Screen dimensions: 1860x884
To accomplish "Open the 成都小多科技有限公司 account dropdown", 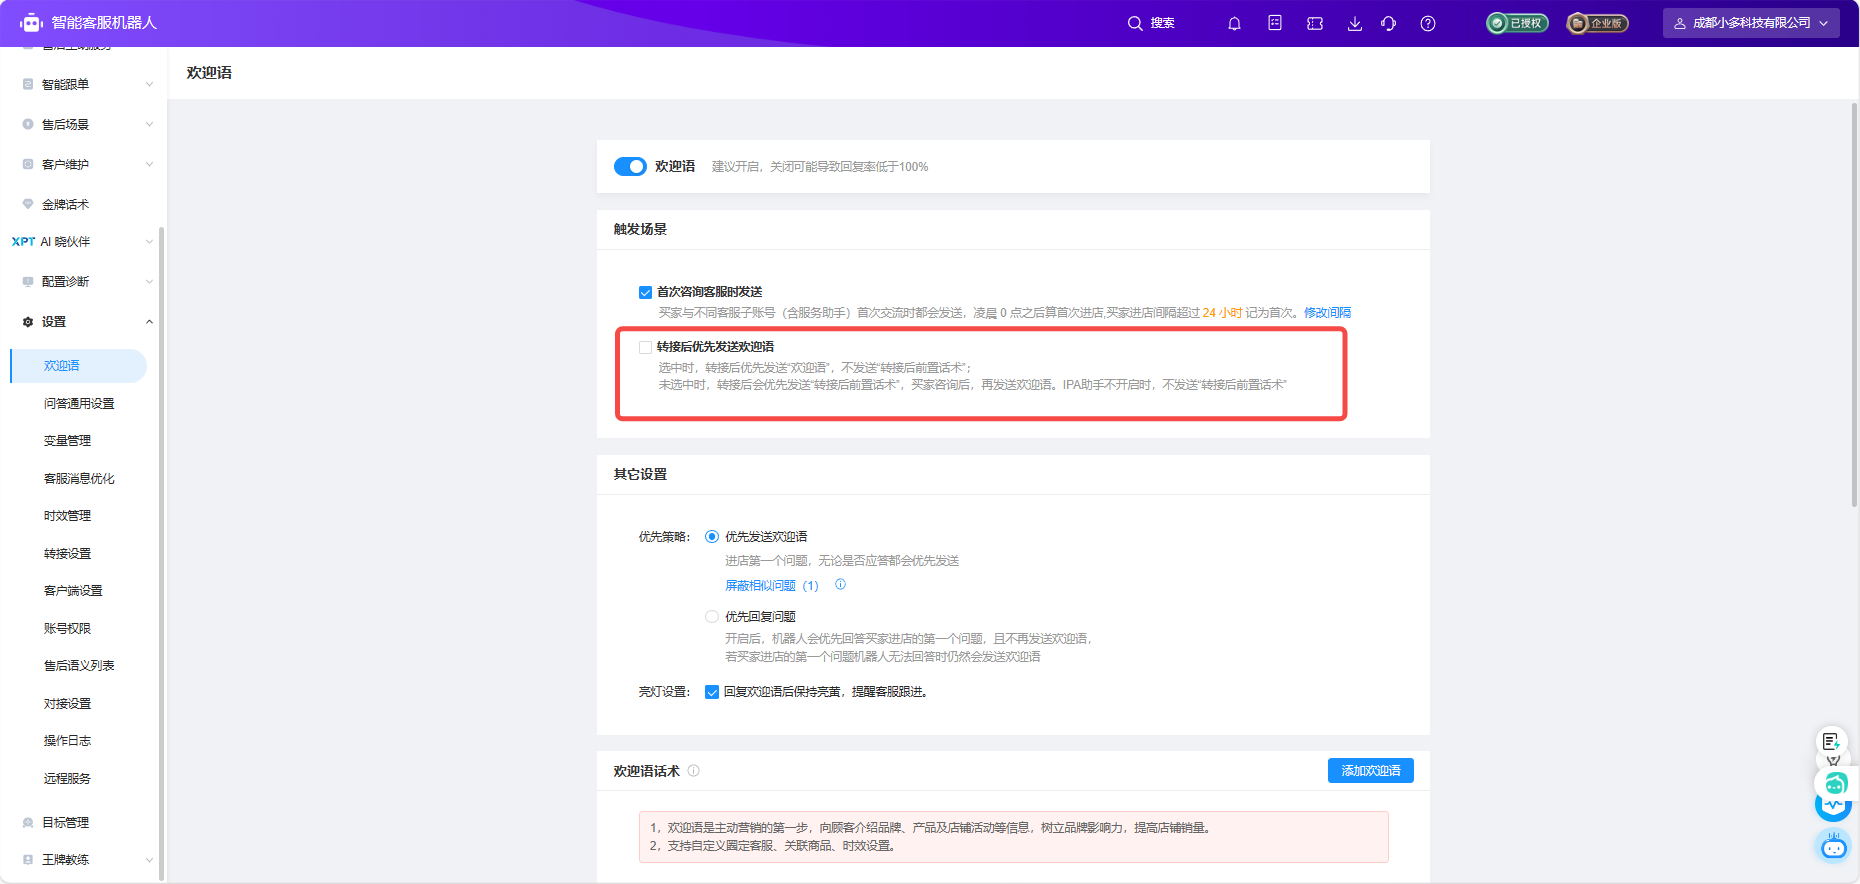I will (1751, 23).
